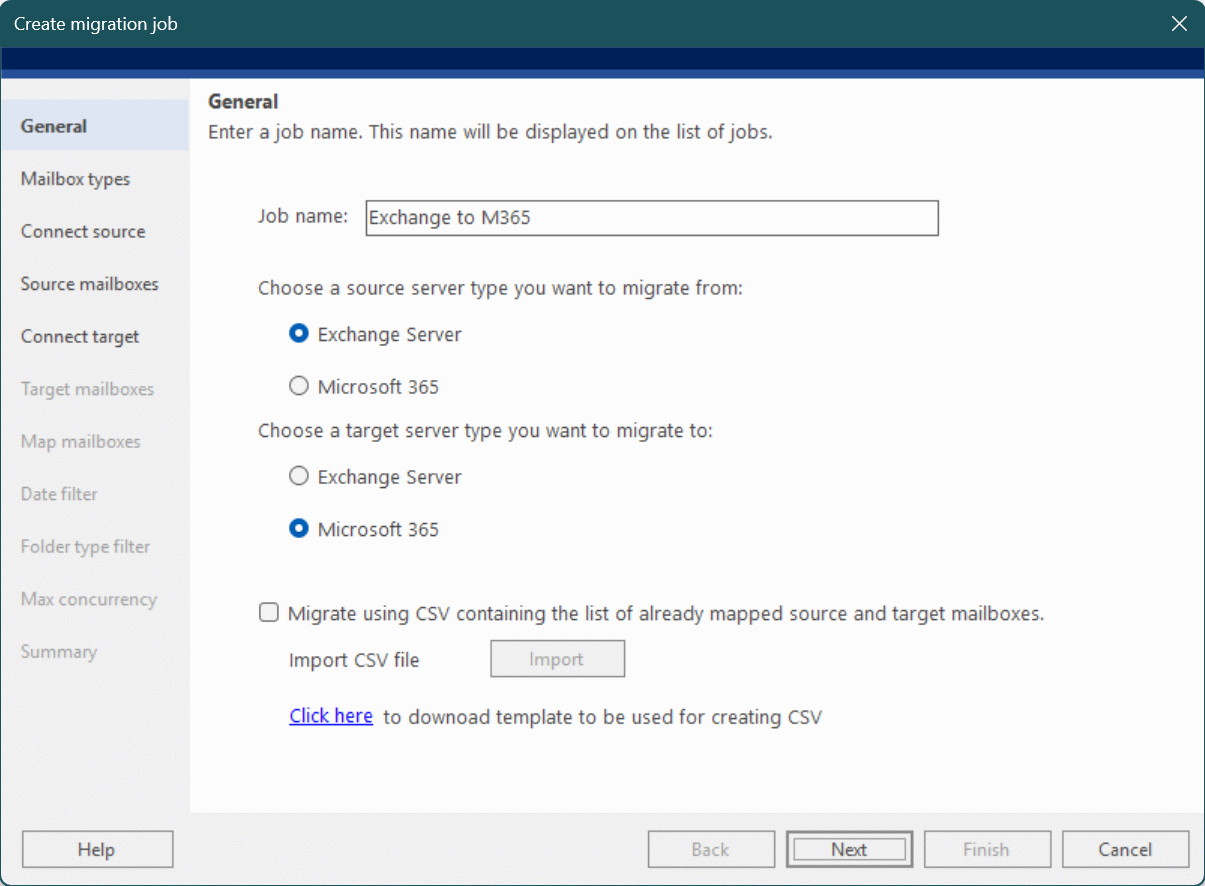Open the General step in sidebar

(95, 126)
